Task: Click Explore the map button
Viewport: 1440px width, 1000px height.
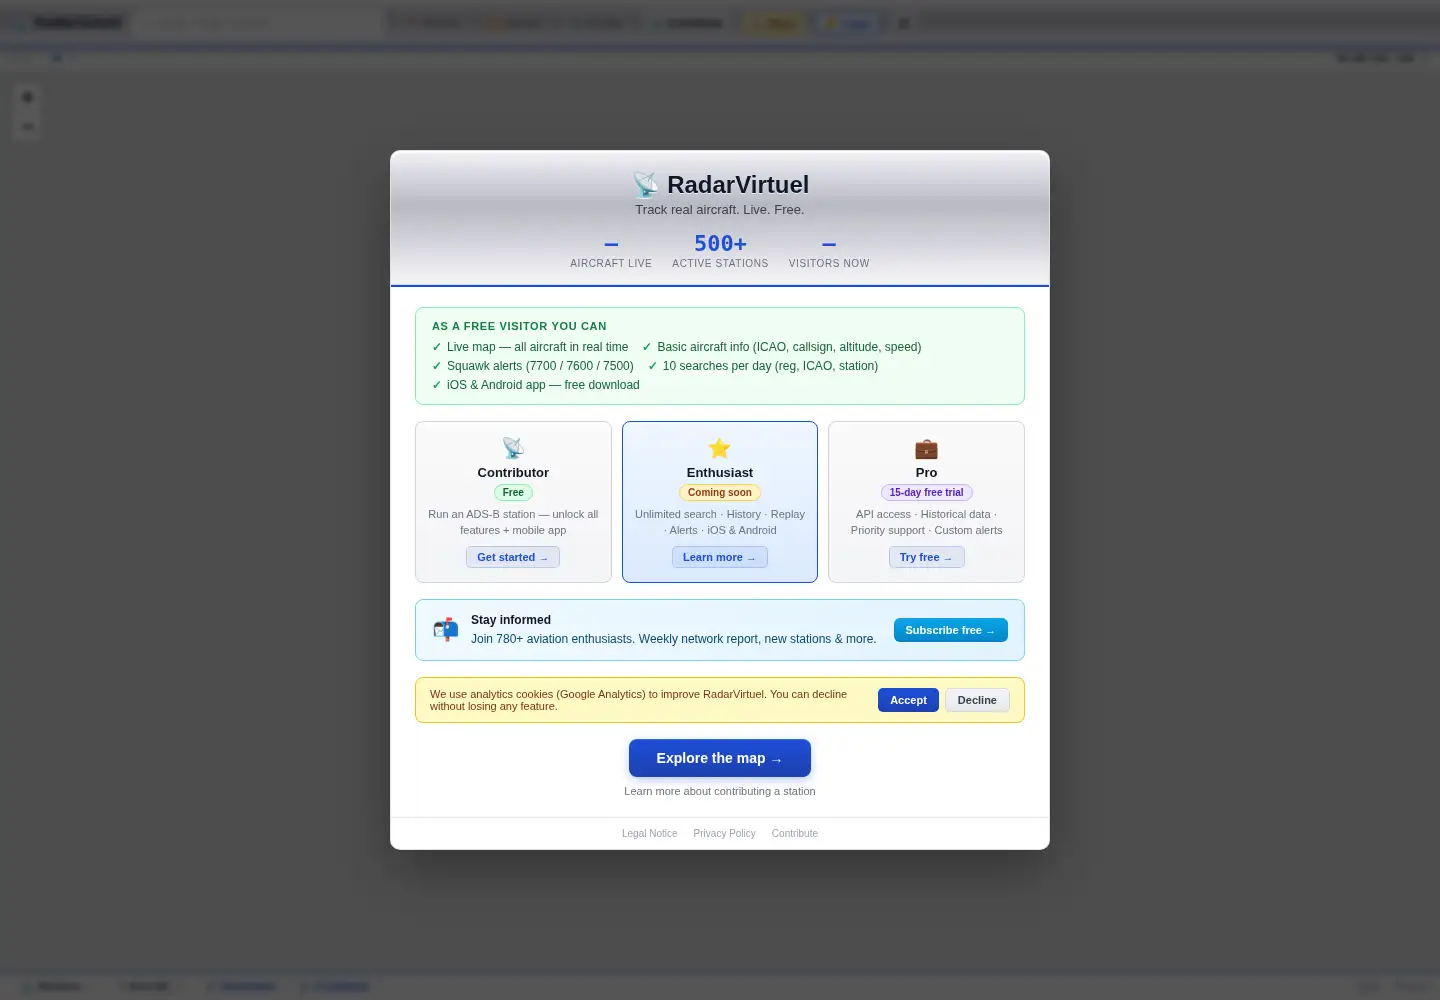Action: coord(720,758)
